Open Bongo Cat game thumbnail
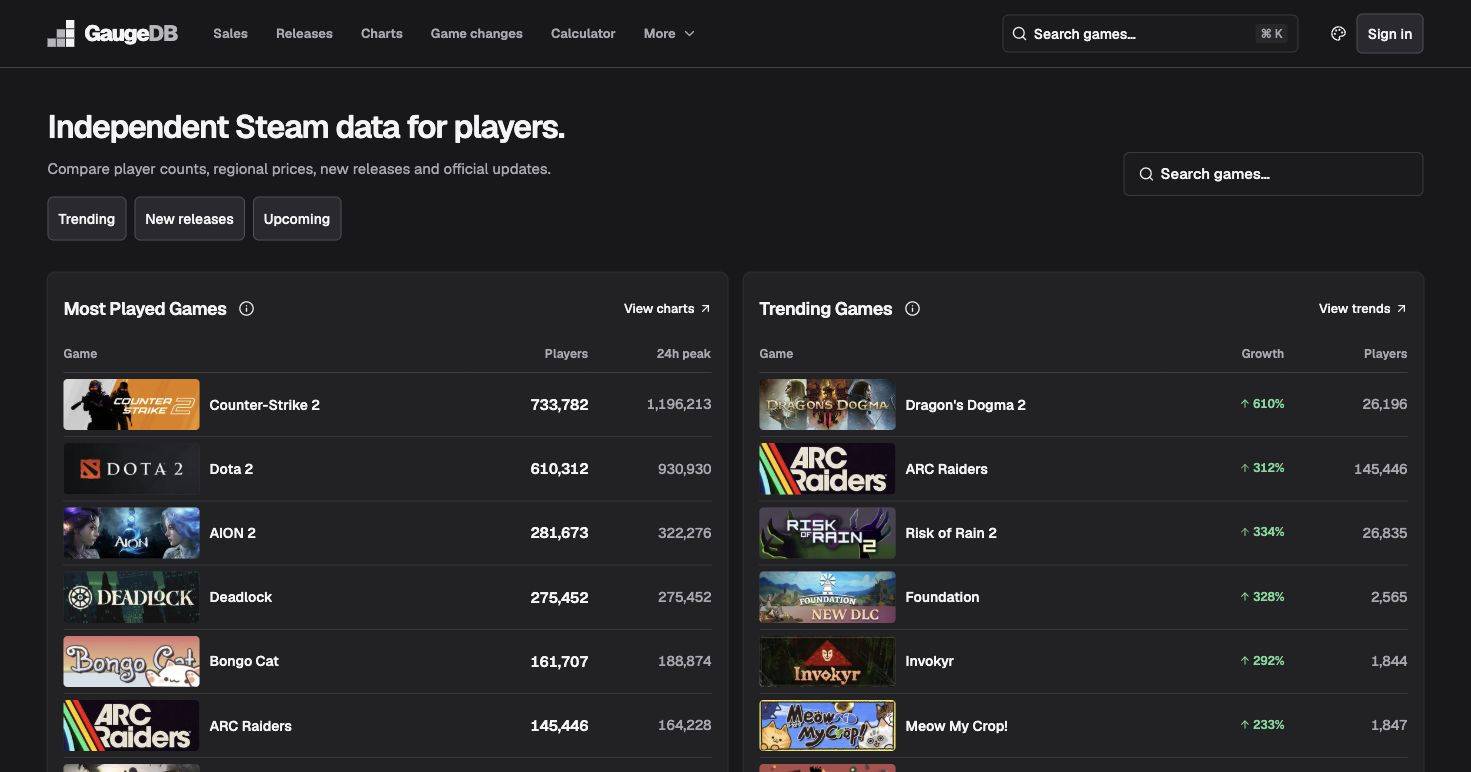The width and height of the screenshot is (1471, 772). [131, 661]
